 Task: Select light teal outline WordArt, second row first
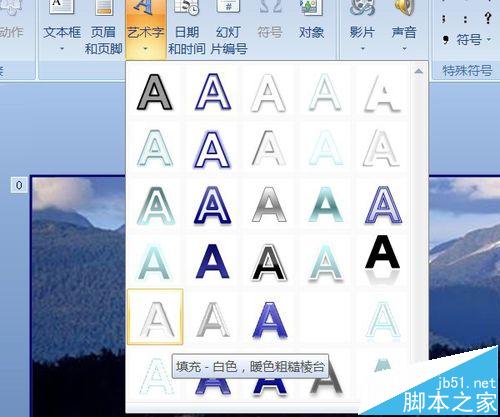(x=154, y=148)
